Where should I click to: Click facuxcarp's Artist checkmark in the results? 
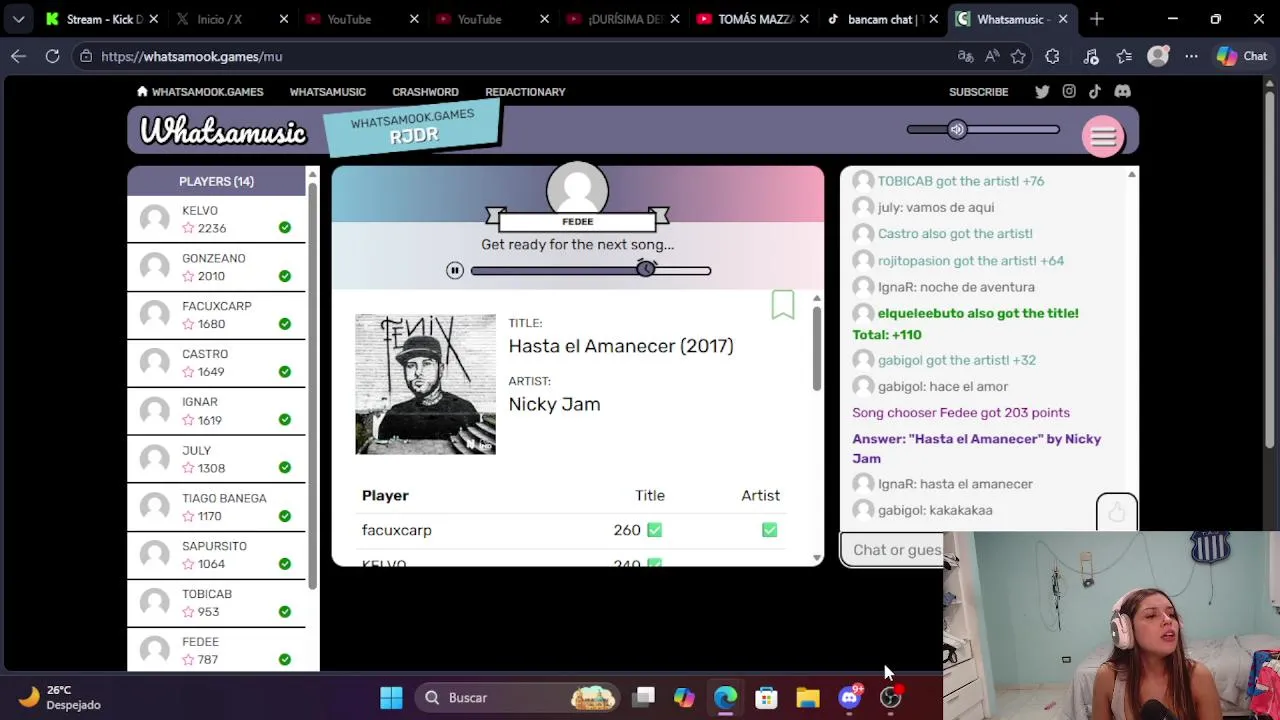click(x=769, y=530)
